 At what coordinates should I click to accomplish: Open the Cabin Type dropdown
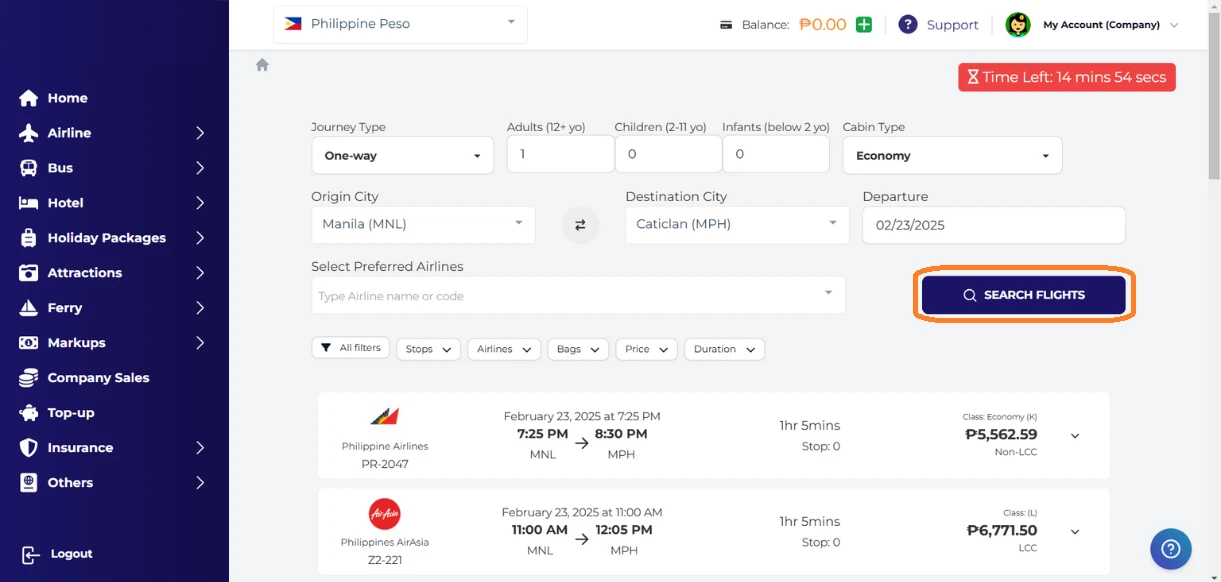coord(951,156)
